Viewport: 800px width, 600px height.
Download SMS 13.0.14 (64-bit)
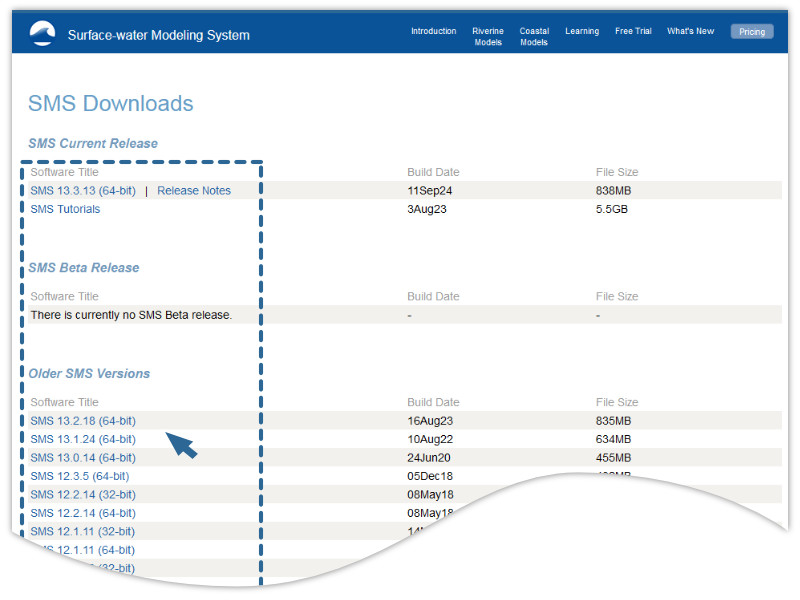click(83, 458)
